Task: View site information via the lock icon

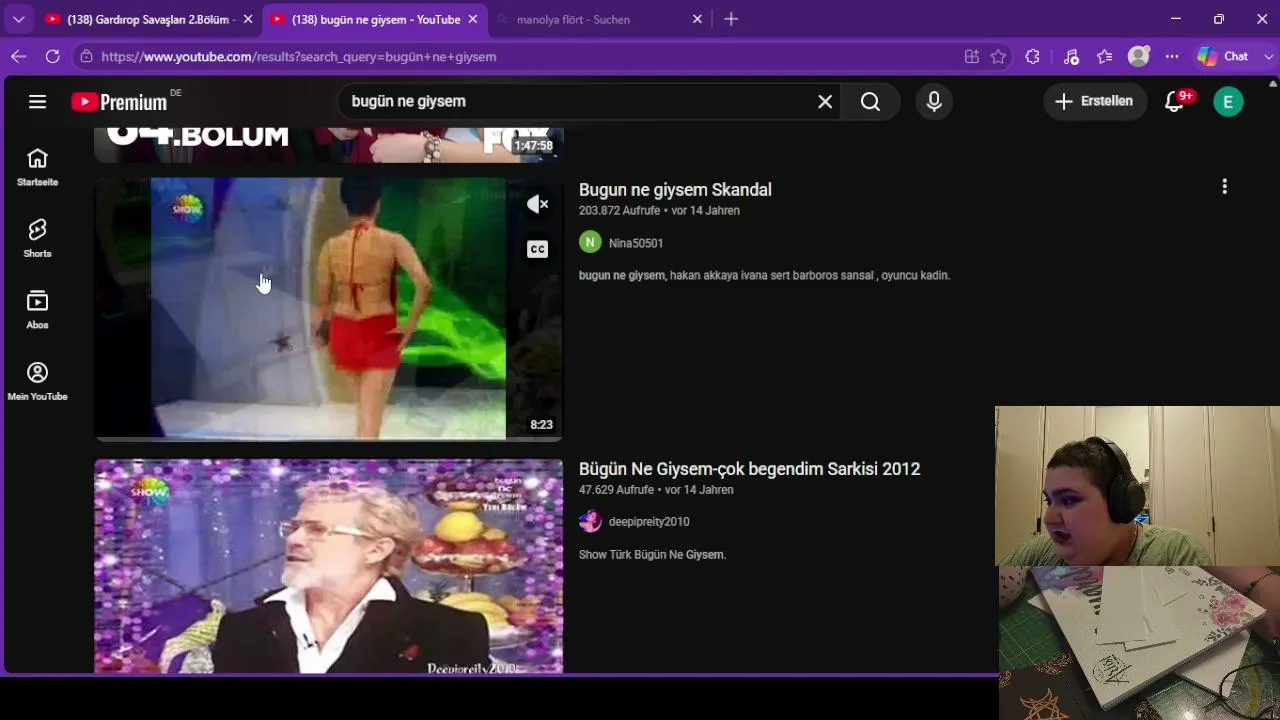Action: [x=87, y=57]
